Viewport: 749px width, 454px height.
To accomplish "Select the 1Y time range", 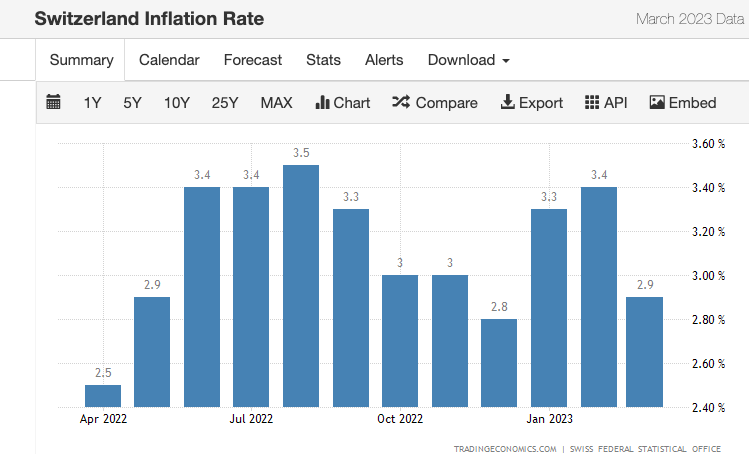I will (x=93, y=103).
